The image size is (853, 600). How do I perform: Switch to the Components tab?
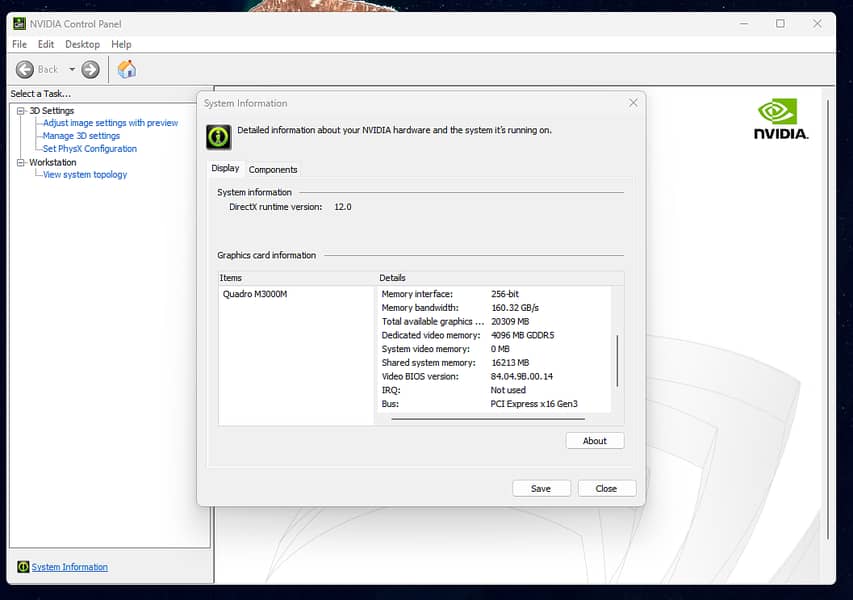(273, 169)
